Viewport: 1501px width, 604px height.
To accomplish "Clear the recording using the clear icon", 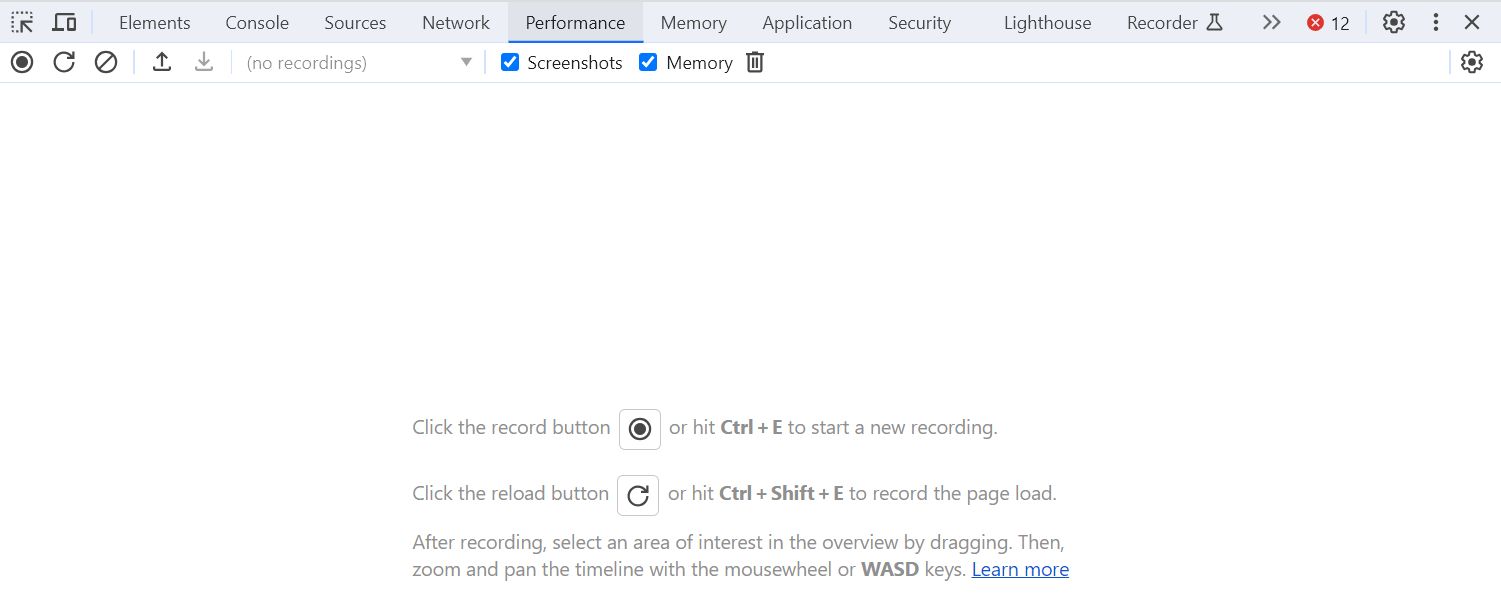I will click(106, 63).
